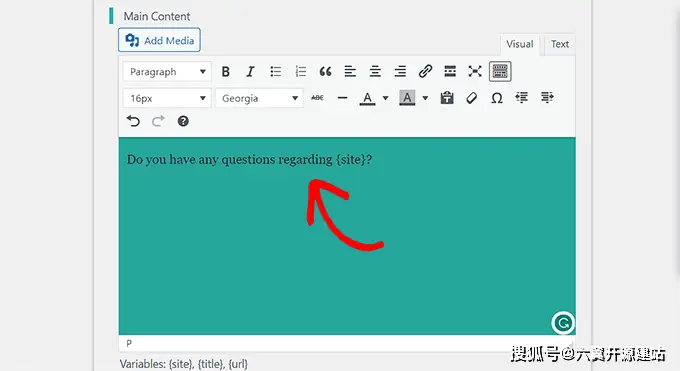Insert a numbered list
Image resolution: width=680 pixels, height=371 pixels.
coord(301,72)
